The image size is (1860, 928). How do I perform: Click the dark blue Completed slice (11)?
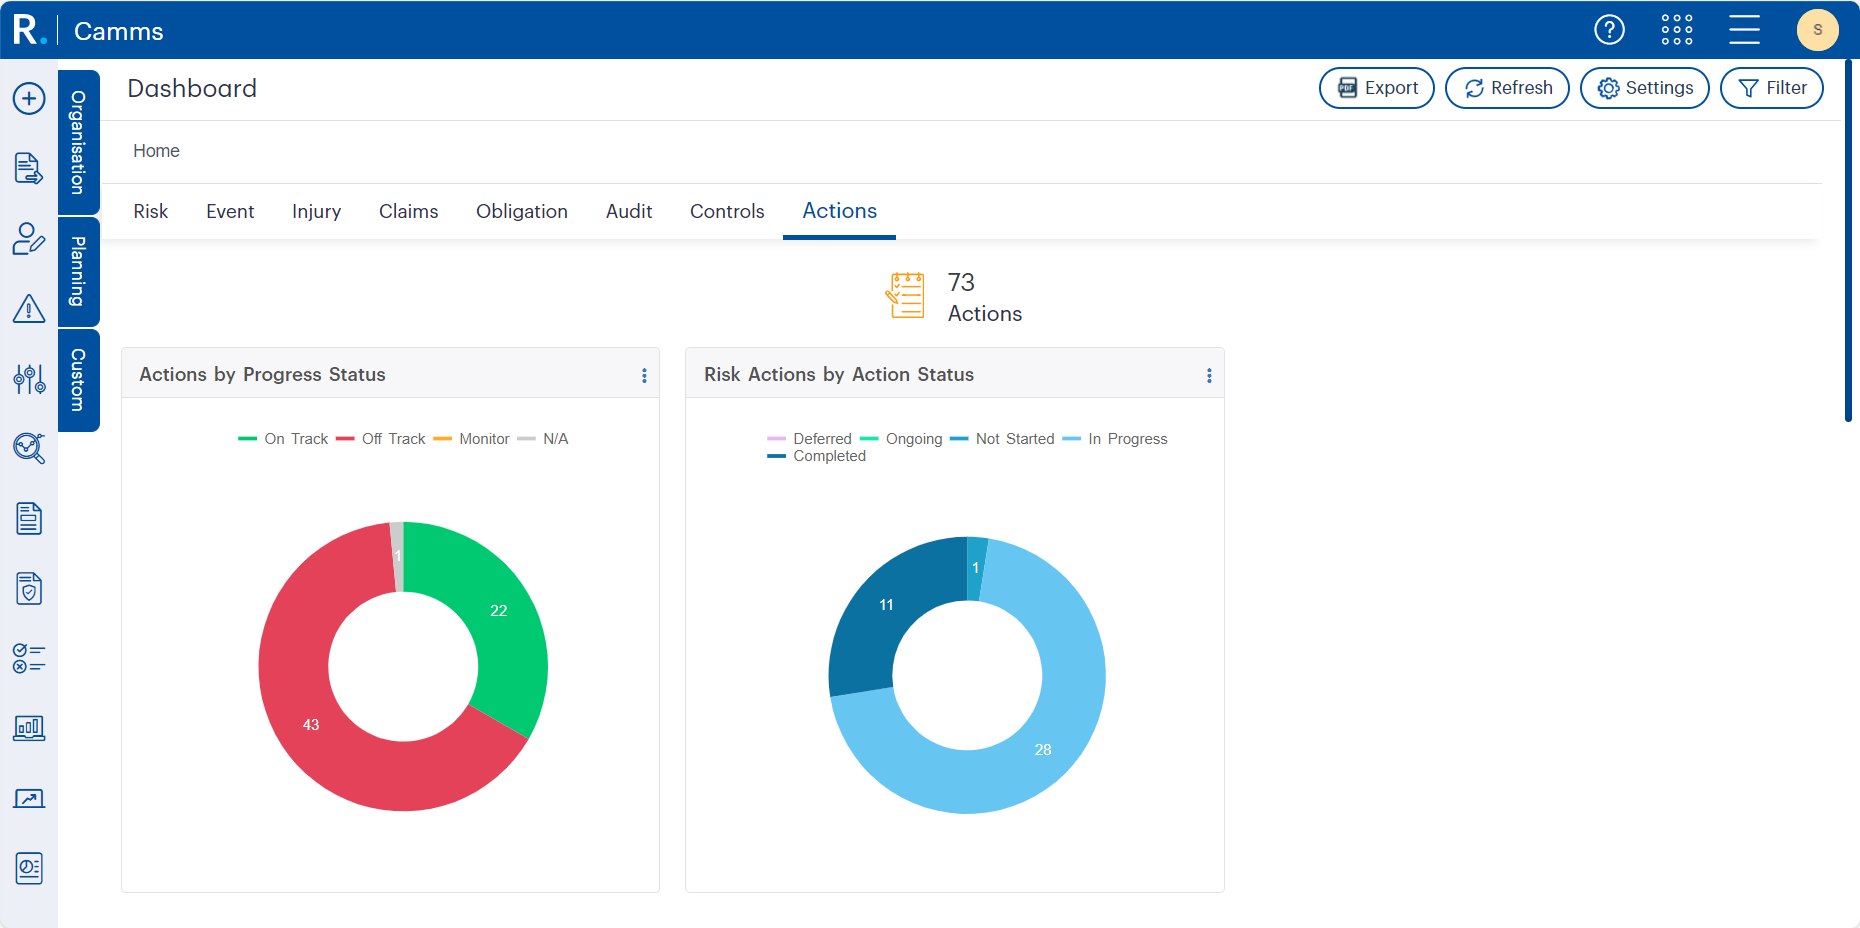pyautogui.click(x=886, y=605)
